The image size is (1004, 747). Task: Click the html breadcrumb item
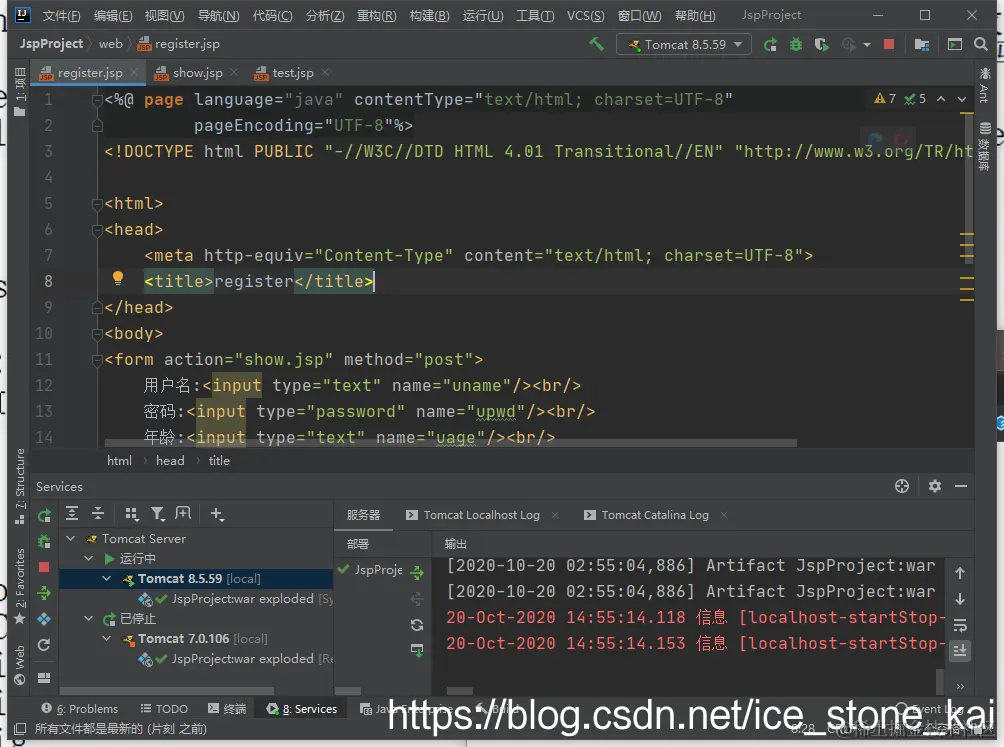tap(119, 461)
